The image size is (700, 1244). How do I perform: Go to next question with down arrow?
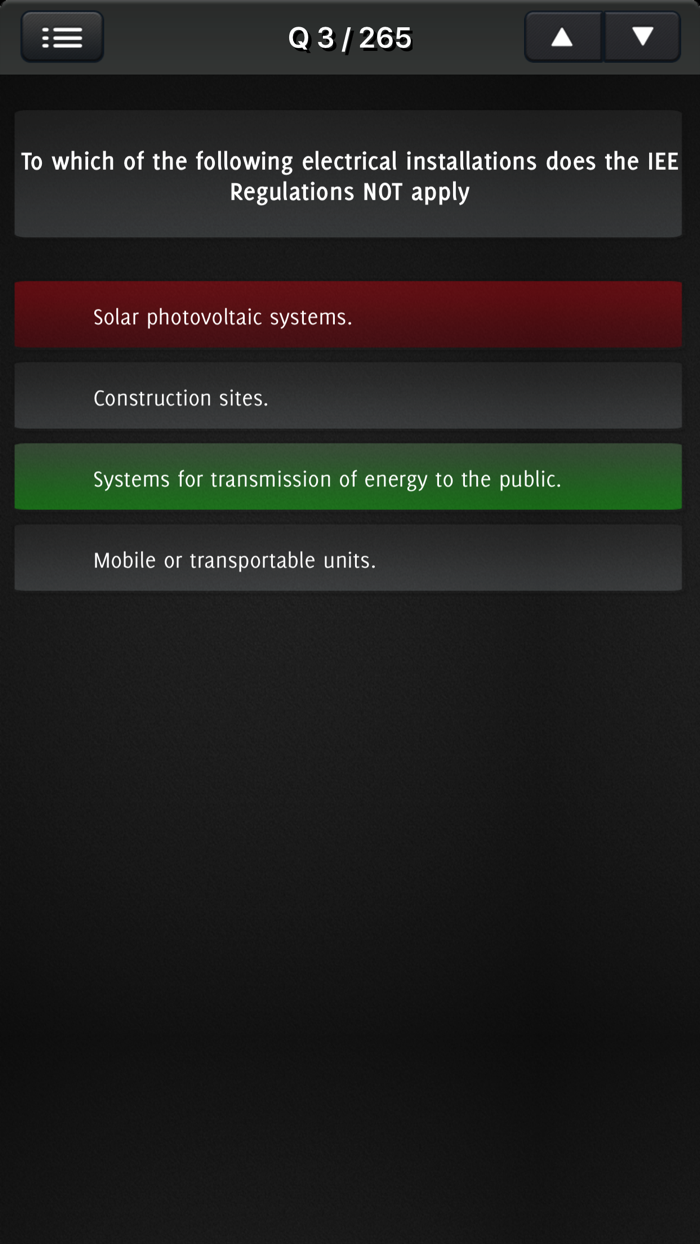(x=642, y=37)
